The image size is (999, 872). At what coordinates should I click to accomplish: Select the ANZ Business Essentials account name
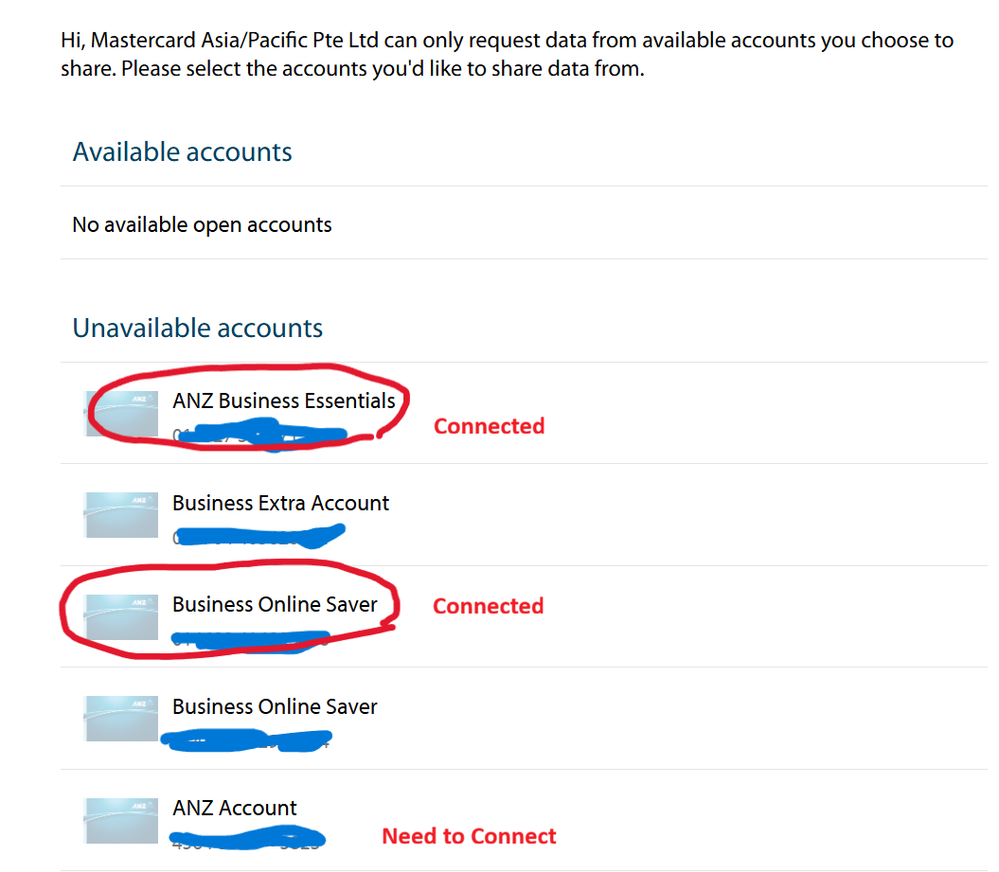pos(284,401)
